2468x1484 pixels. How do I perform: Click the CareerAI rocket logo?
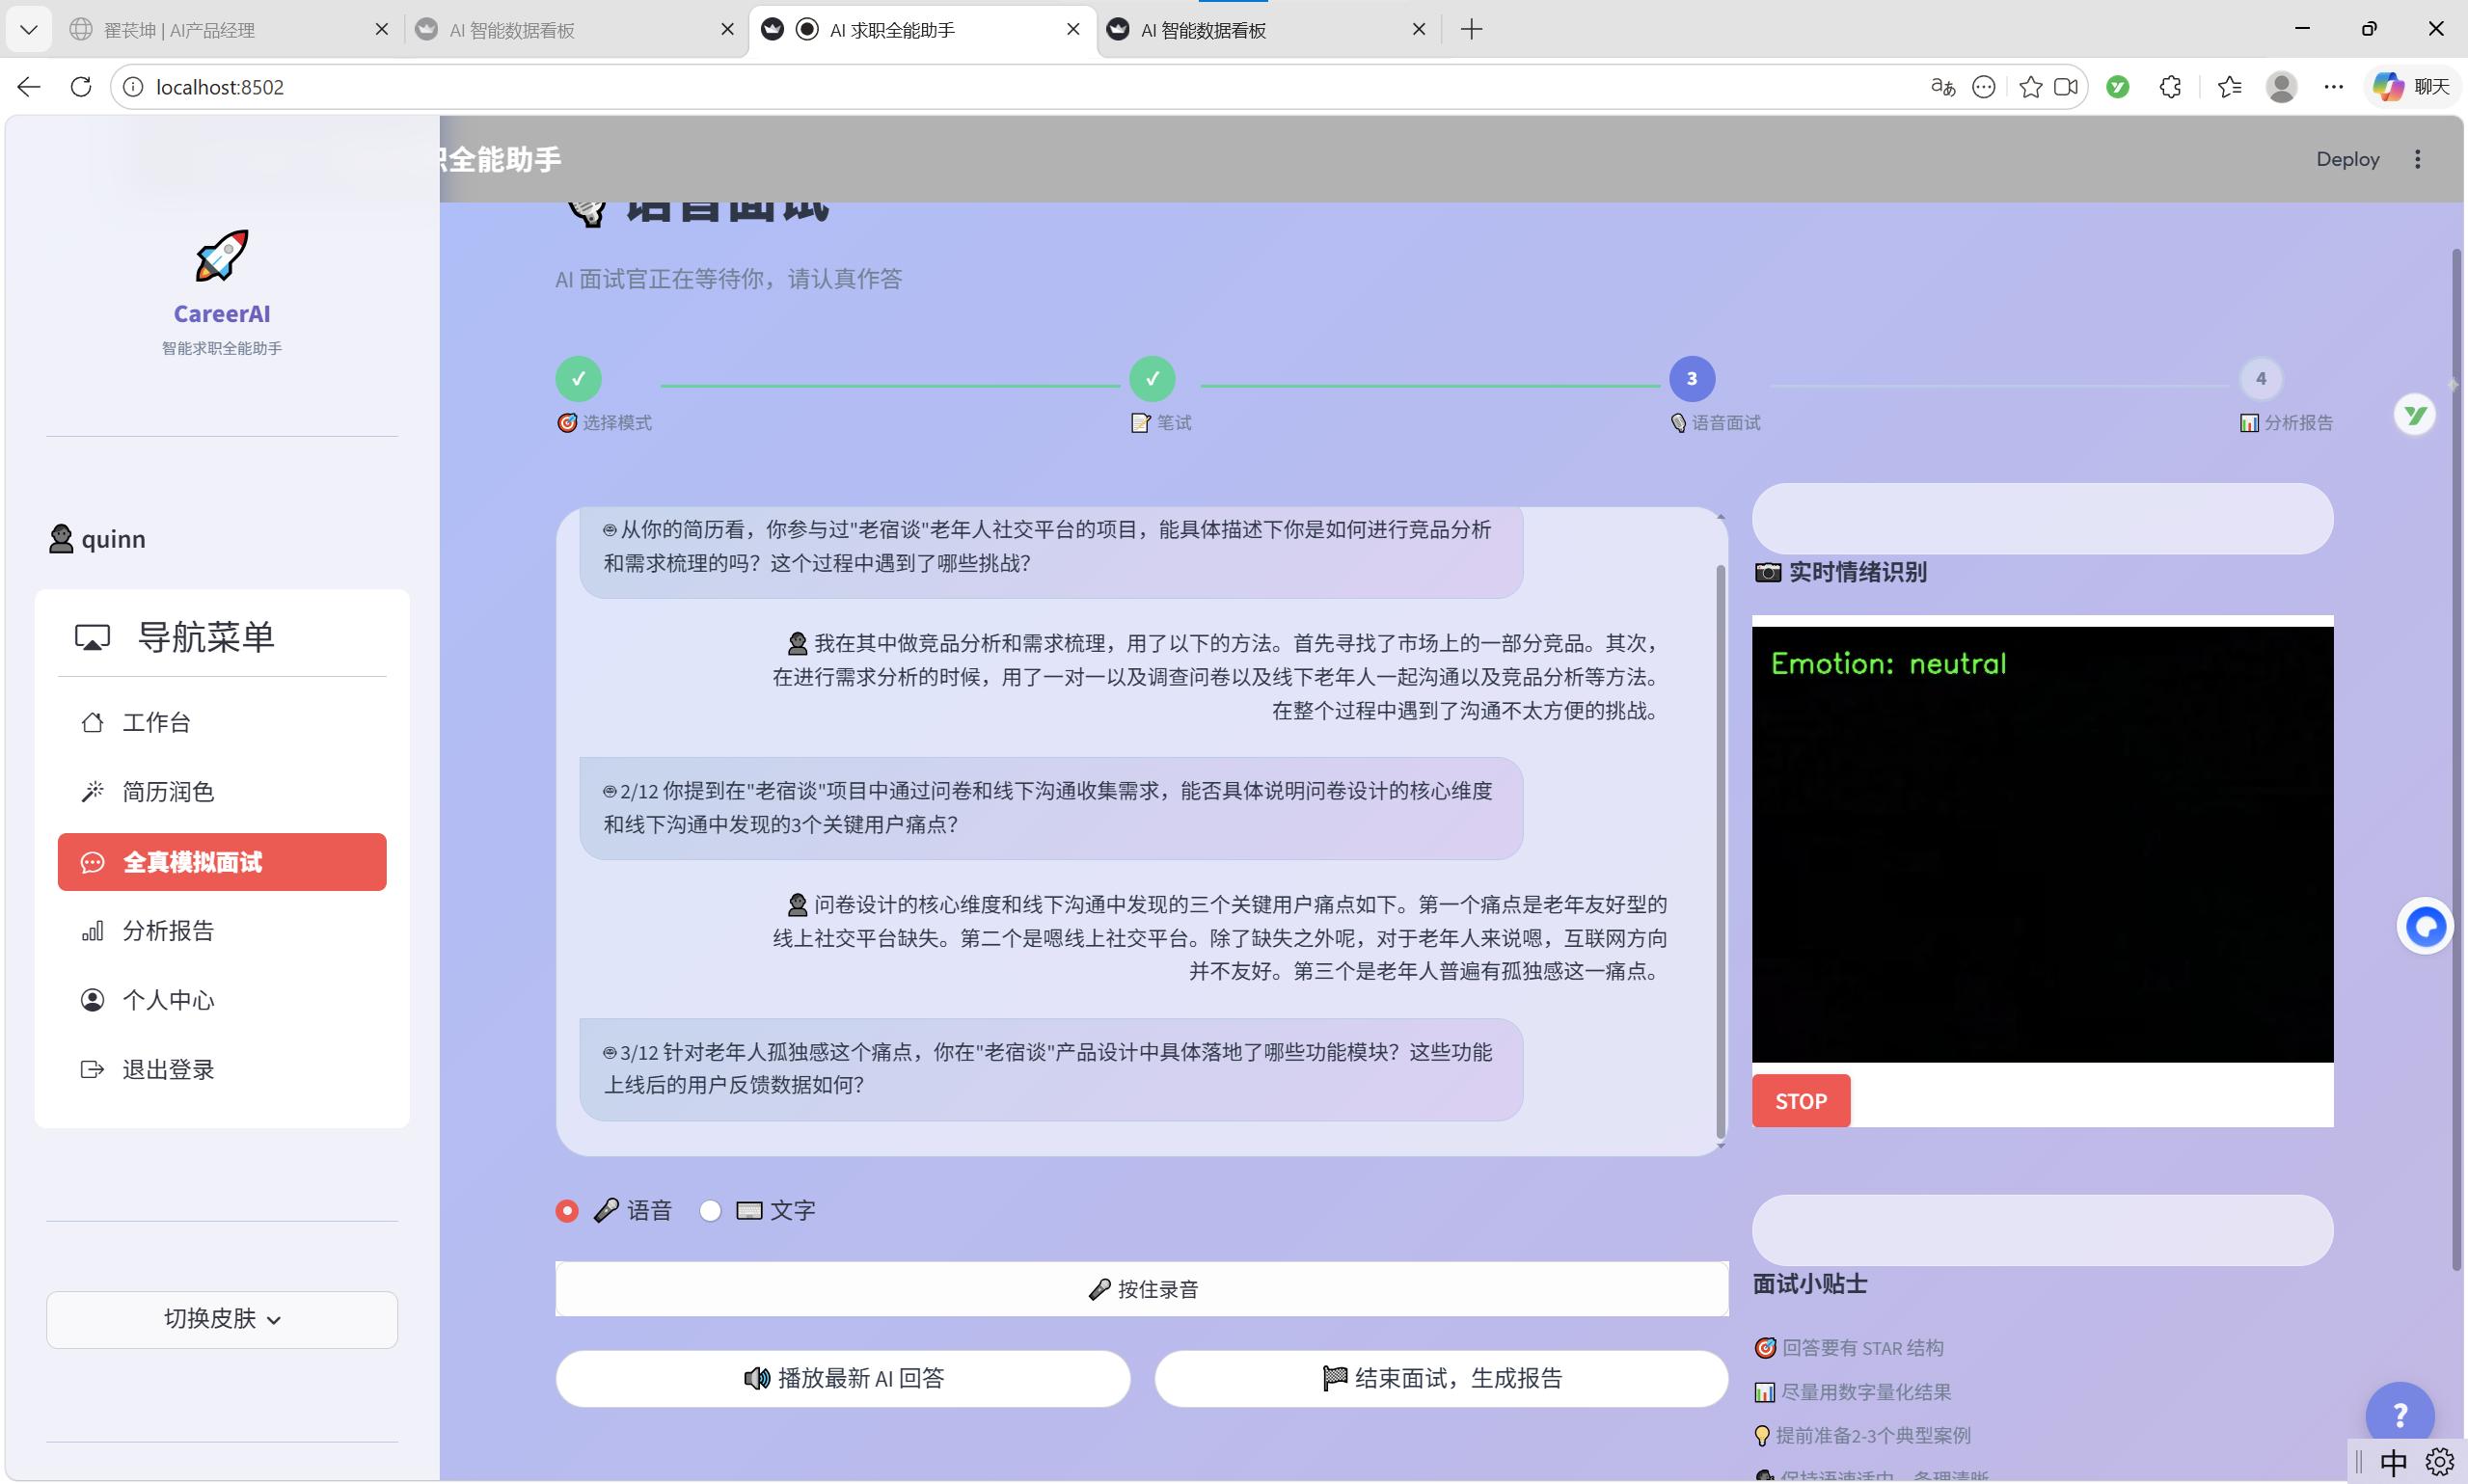(x=221, y=256)
